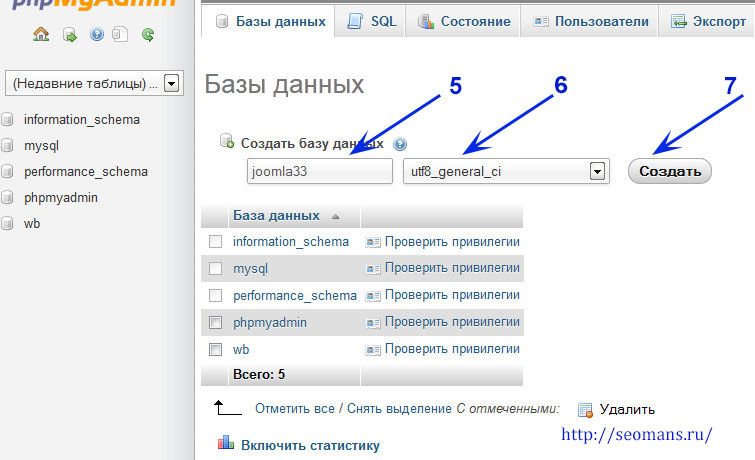755x460 pixels.
Task: Tick the mysql database checkbox
Action: [215, 268]
